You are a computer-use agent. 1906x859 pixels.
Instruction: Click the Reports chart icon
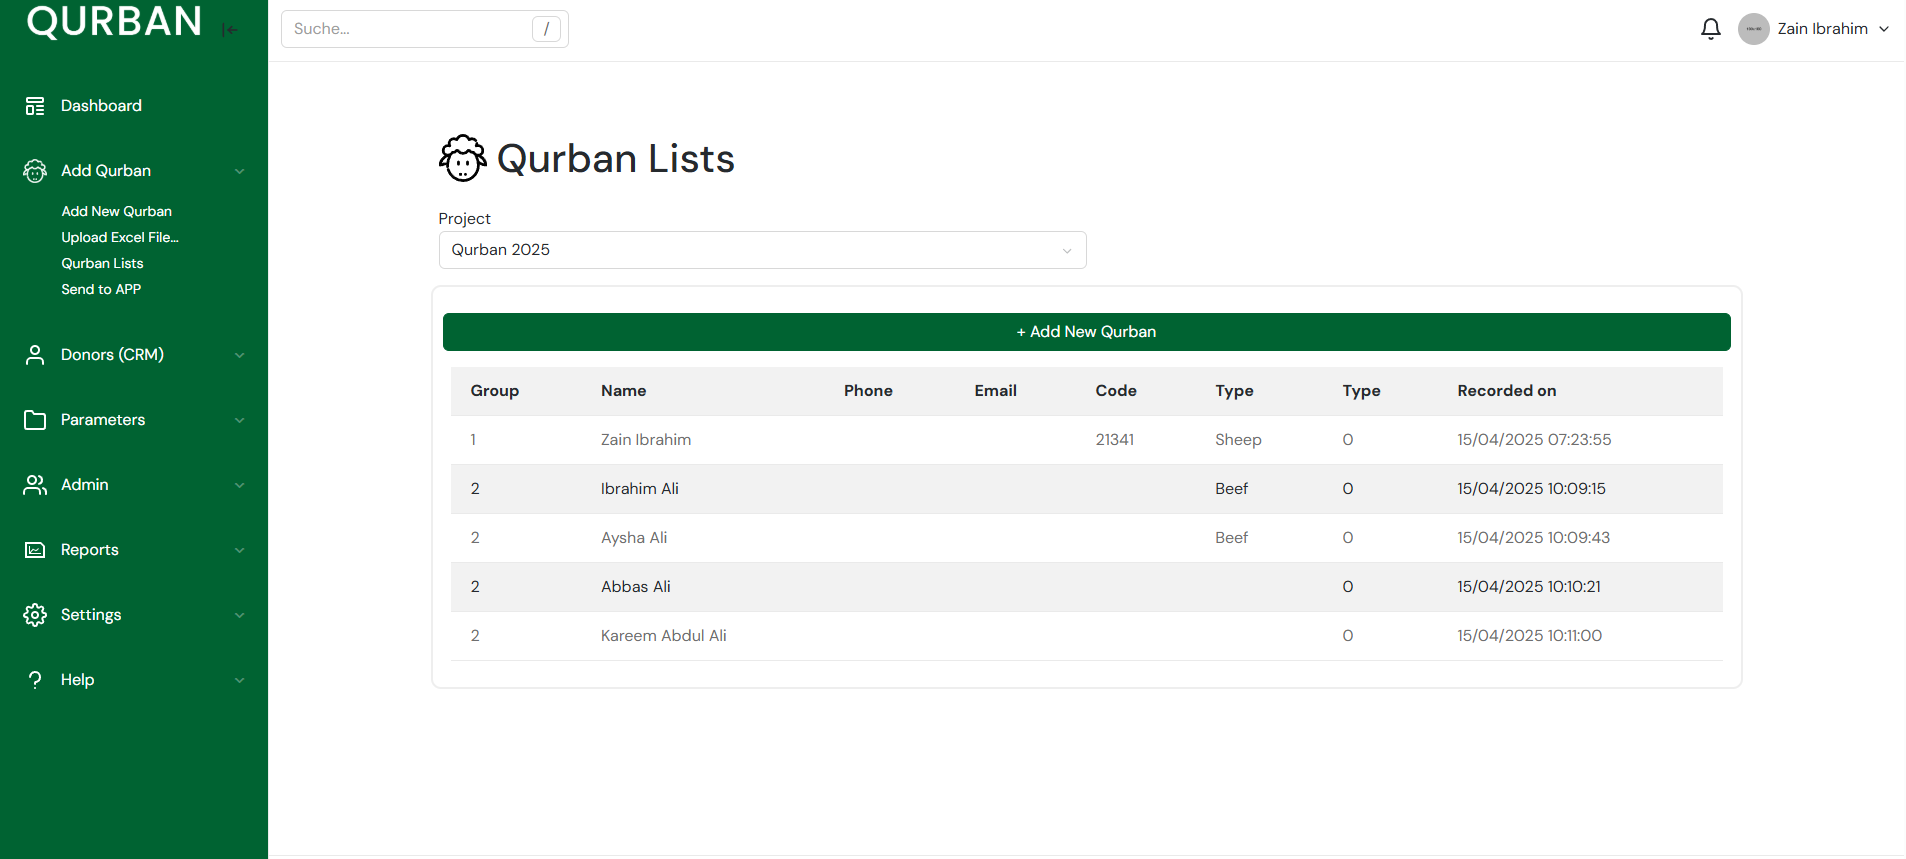pyautogui.click(x=35, y=550)
